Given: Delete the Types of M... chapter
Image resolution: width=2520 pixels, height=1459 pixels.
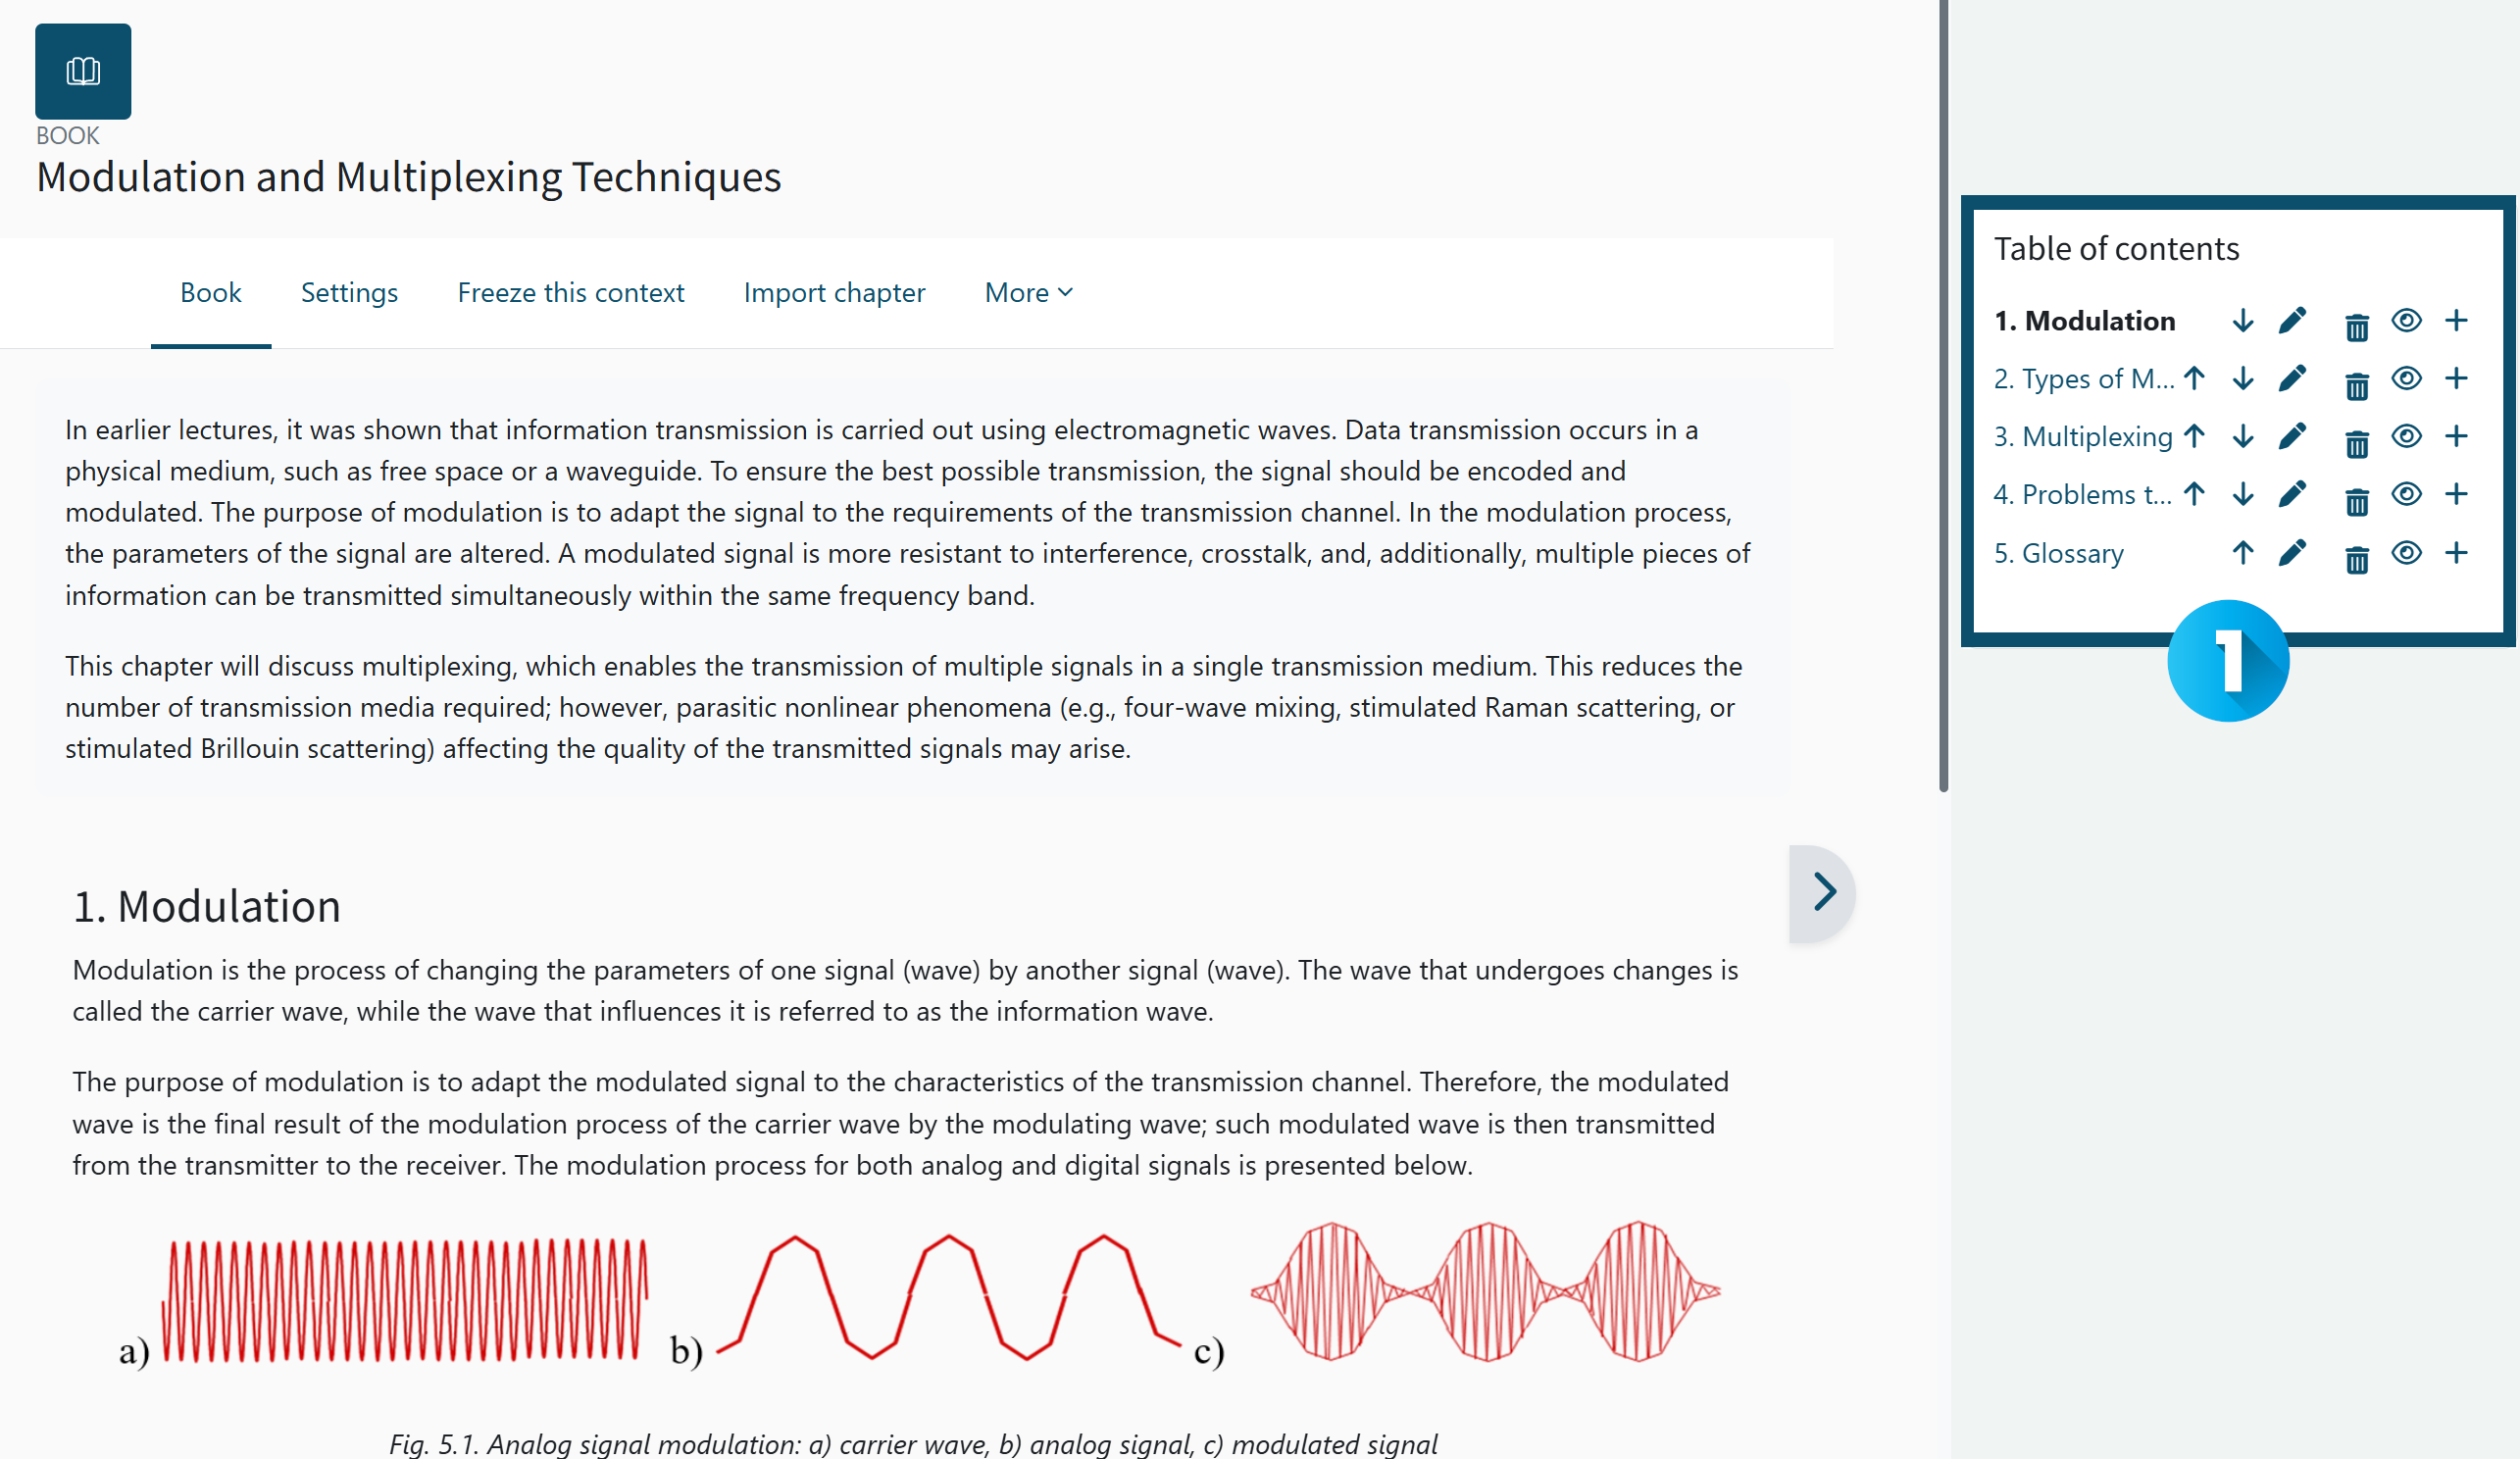Looking at the screenshot, I should [2357, 382].
